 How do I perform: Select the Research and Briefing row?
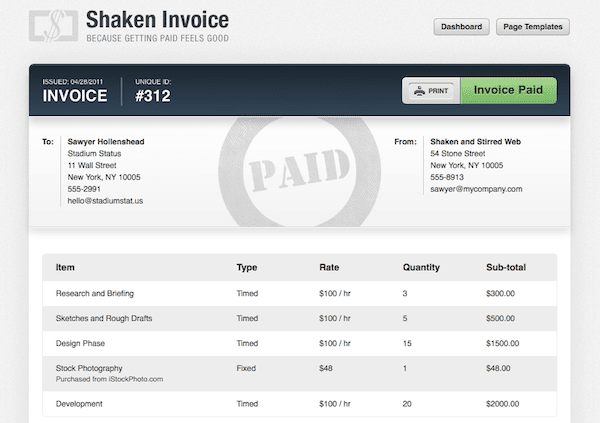click(x=95, y=294)
